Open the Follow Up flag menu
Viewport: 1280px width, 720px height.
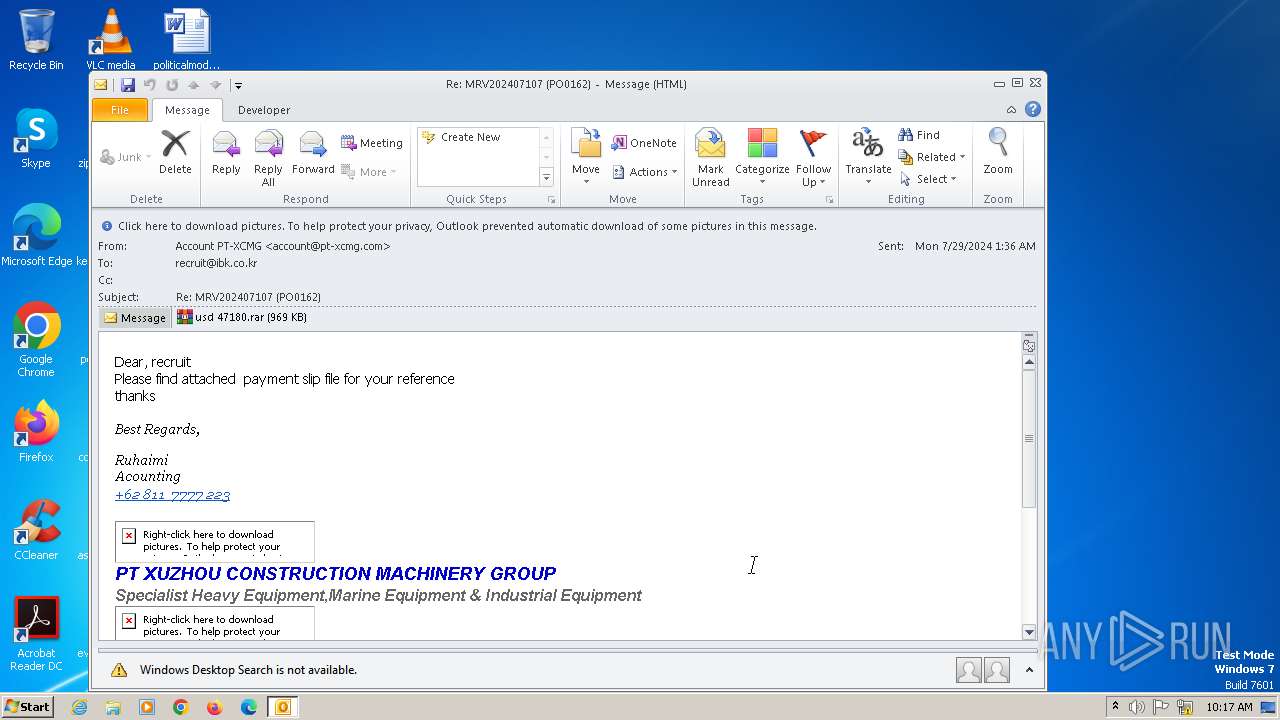814,157
